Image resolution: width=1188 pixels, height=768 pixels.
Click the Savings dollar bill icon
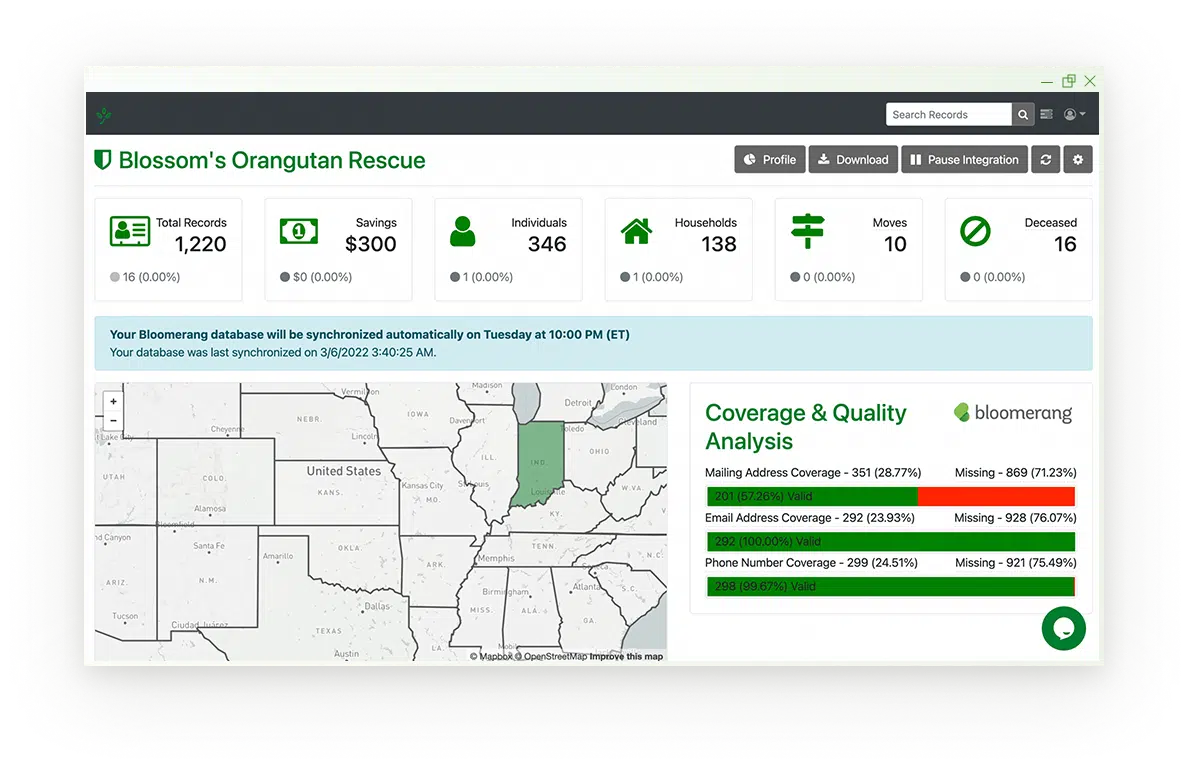[299, 231]
